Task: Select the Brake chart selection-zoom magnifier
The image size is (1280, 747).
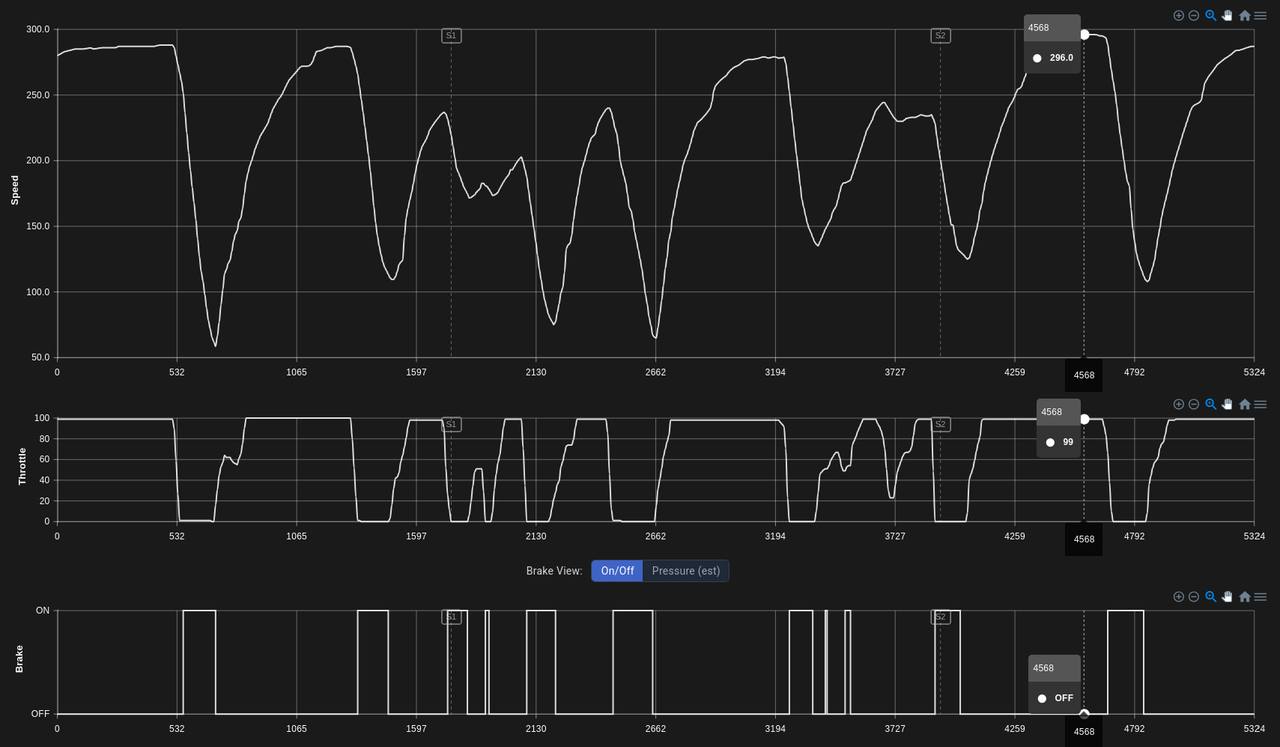Action: tap(1211, 597)
